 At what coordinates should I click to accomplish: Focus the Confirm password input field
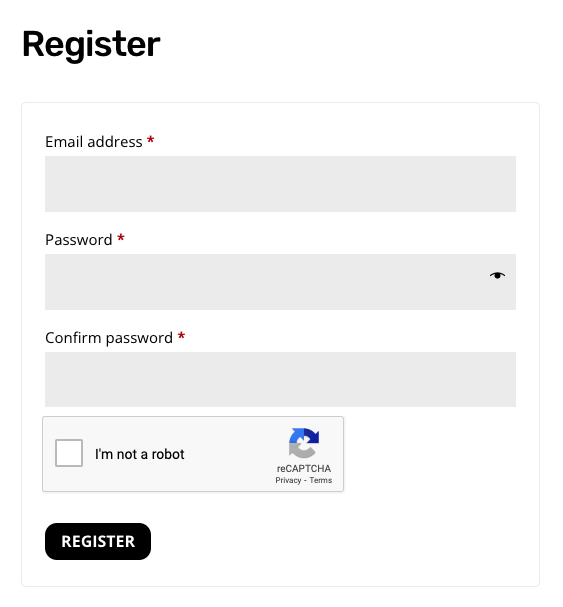coord(280,379)
